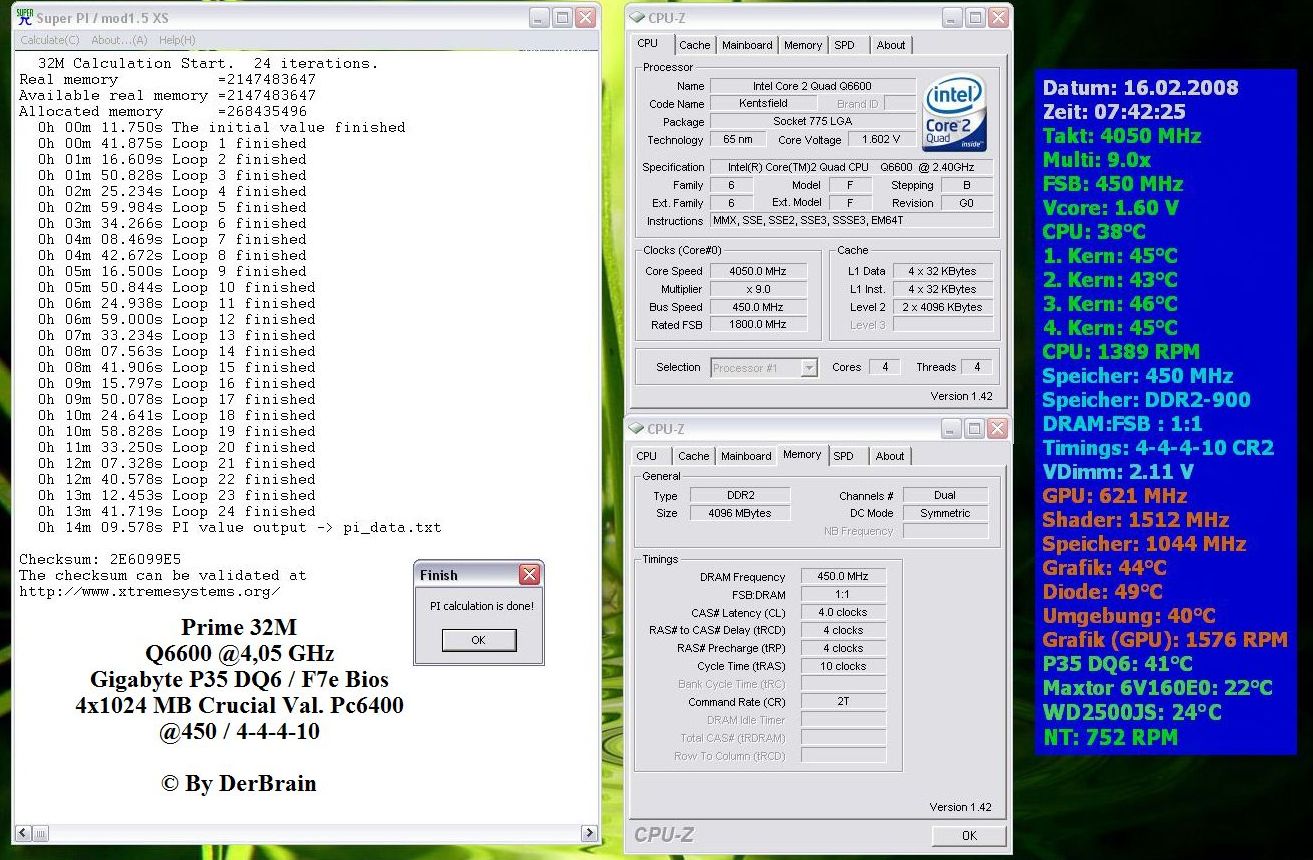Click the scrollbar right arrow in Super PI

click(587, 832)
